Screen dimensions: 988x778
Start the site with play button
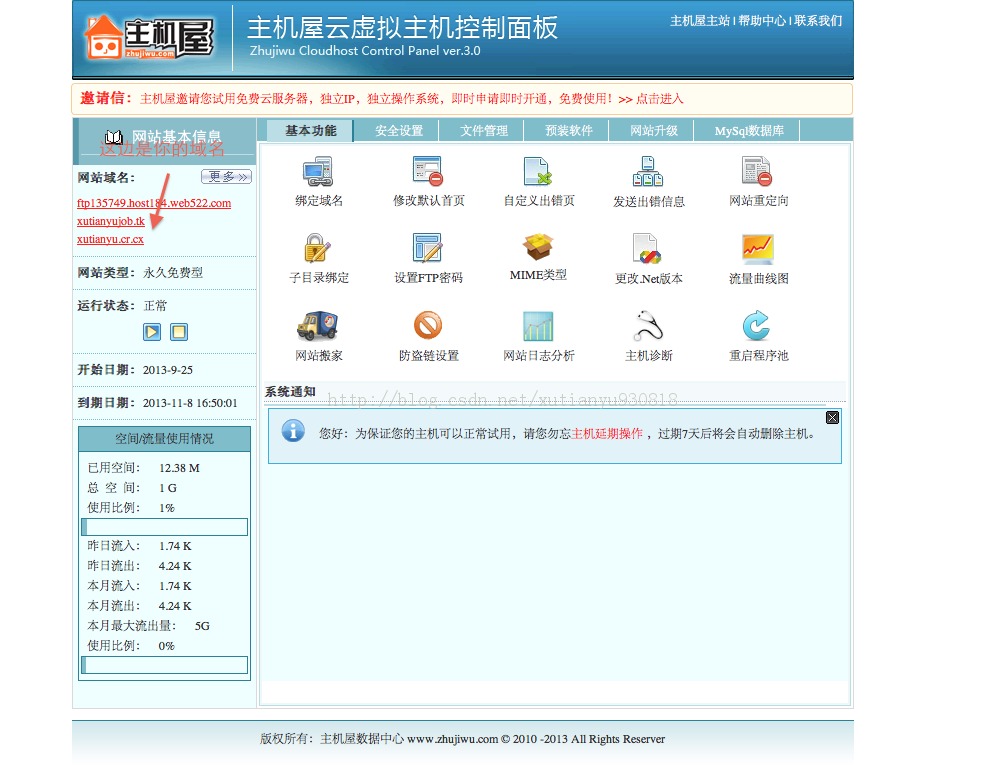tap(152, 332)
